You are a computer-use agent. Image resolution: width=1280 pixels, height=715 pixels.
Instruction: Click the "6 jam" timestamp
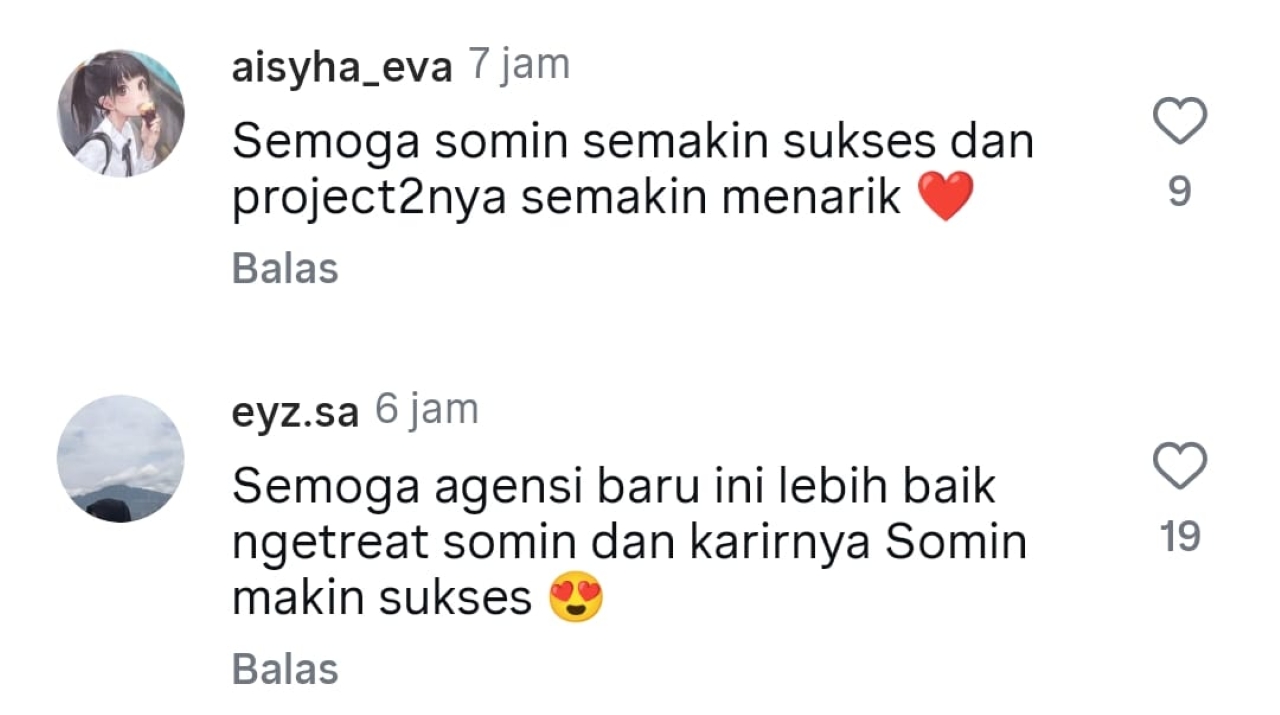coord(427,410)
